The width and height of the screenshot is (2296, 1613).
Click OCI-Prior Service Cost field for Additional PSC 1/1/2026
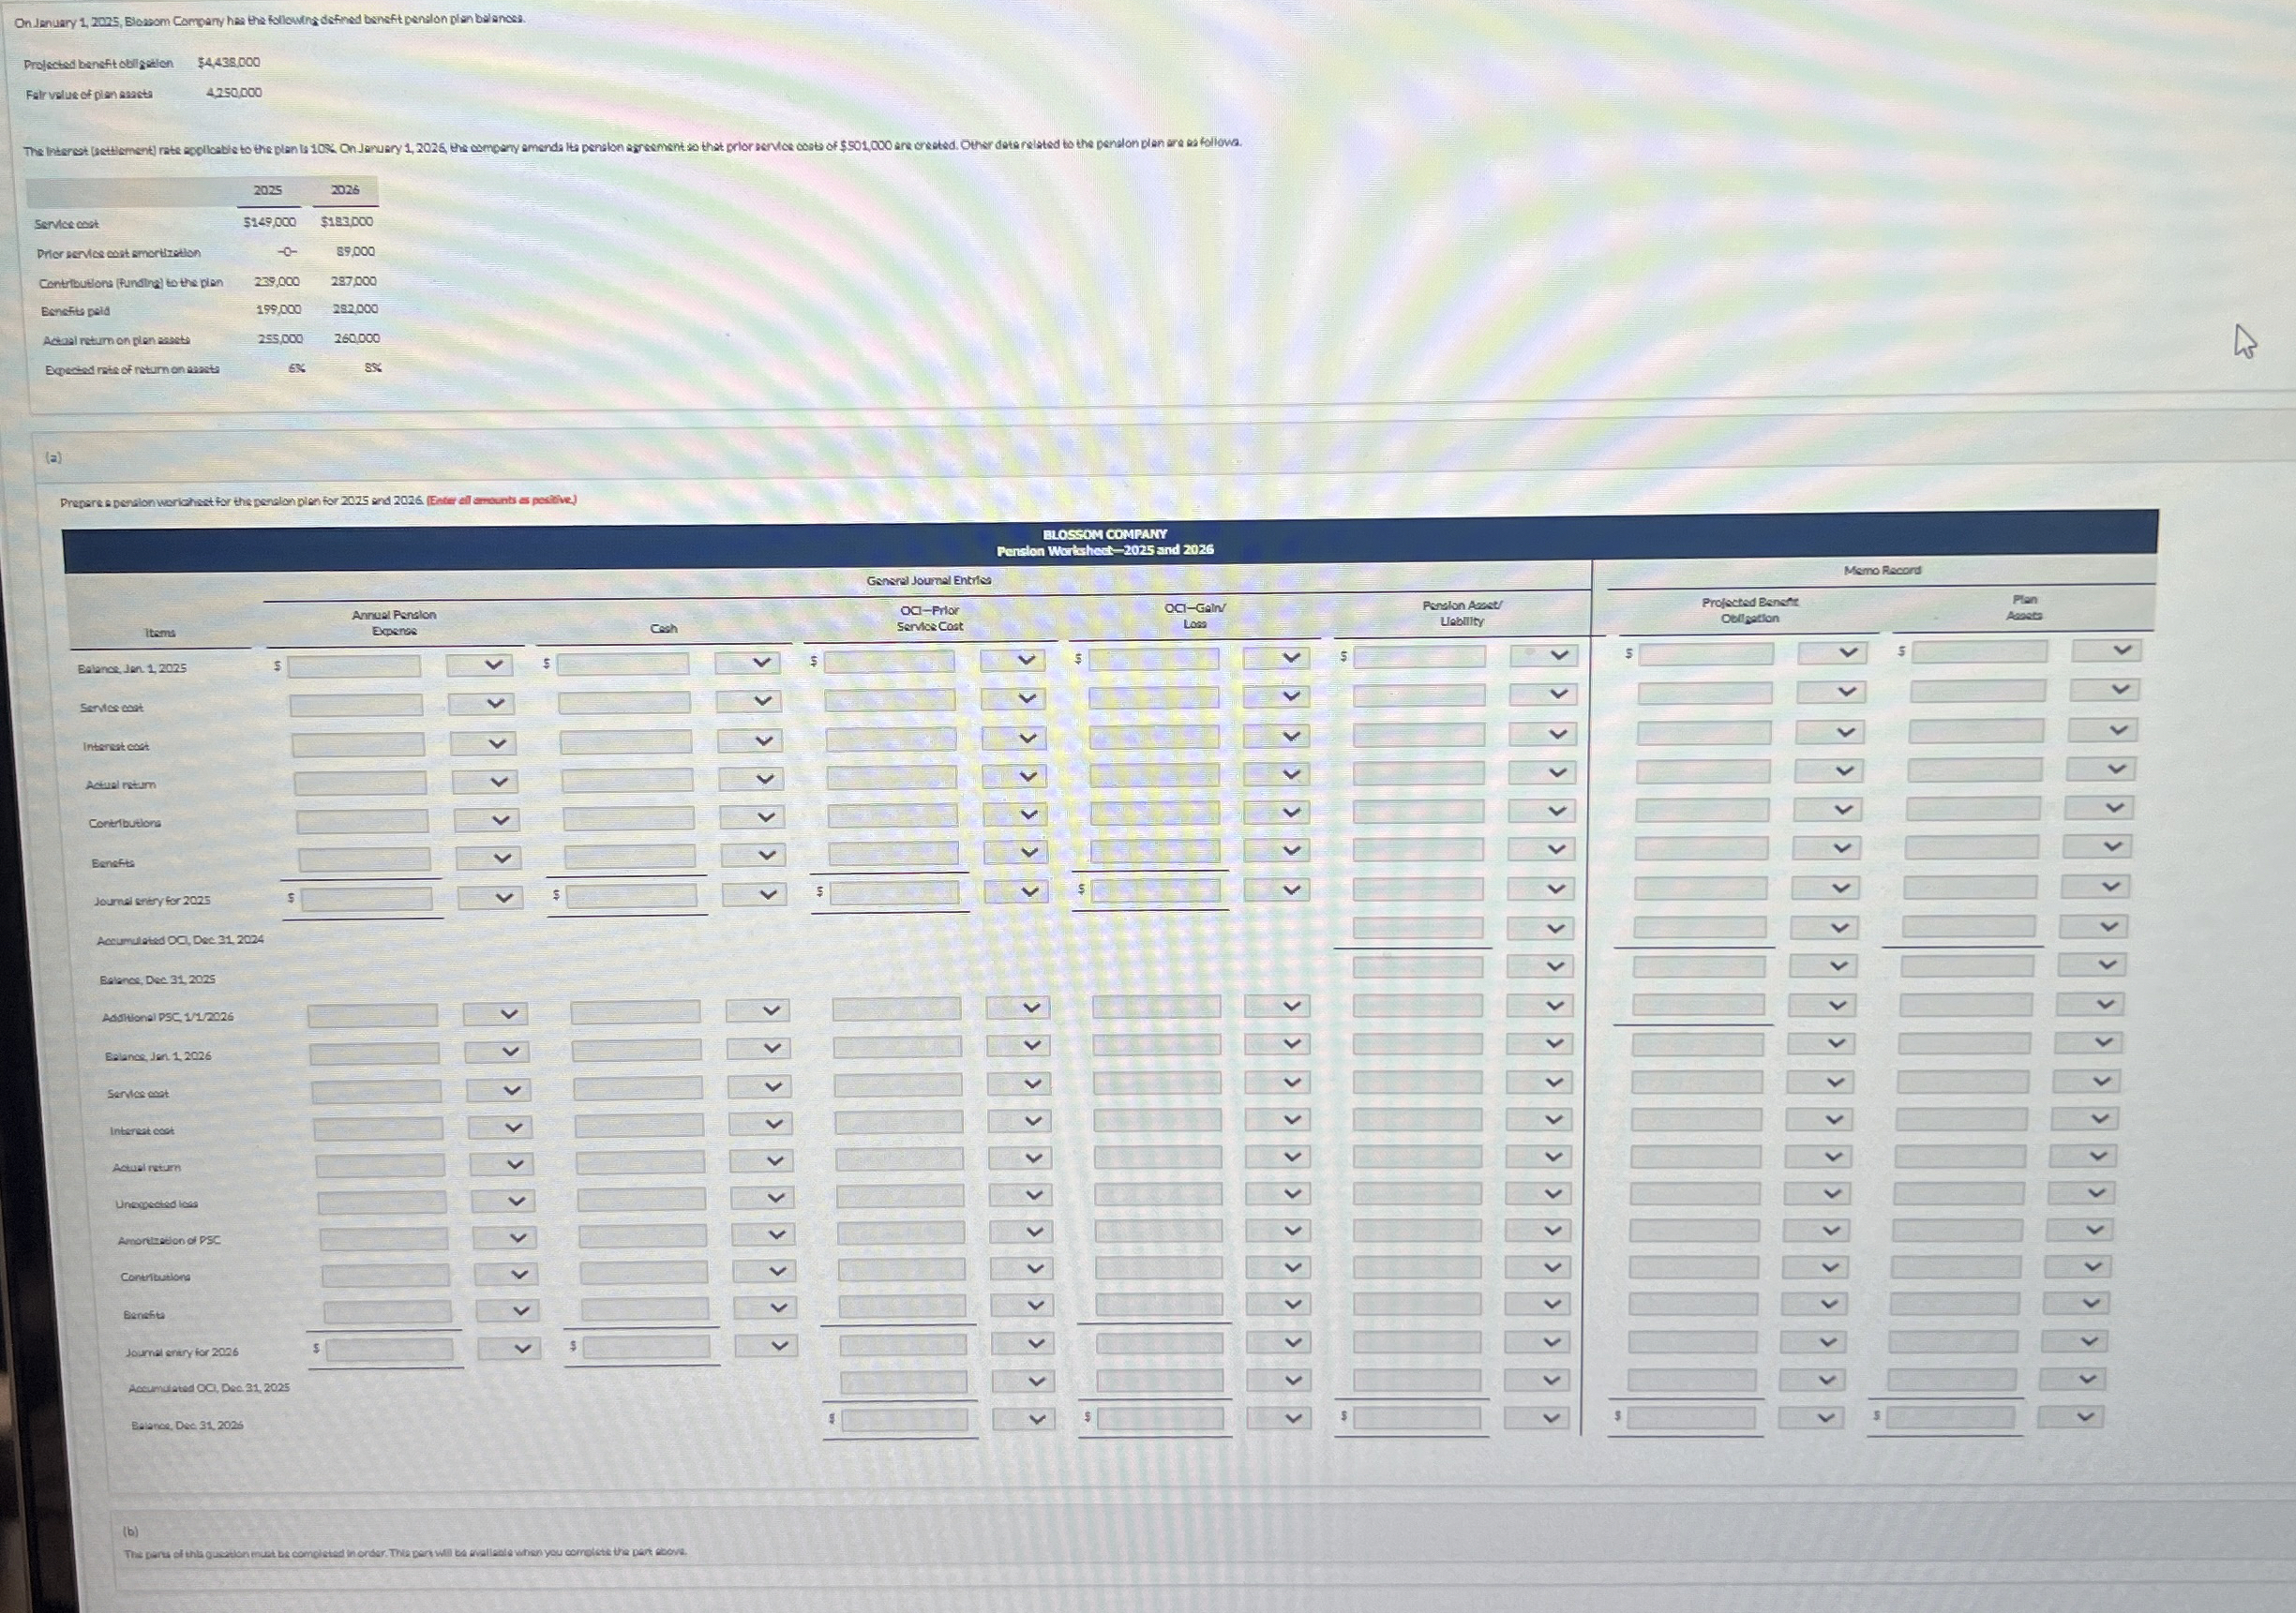point(896,1008)
